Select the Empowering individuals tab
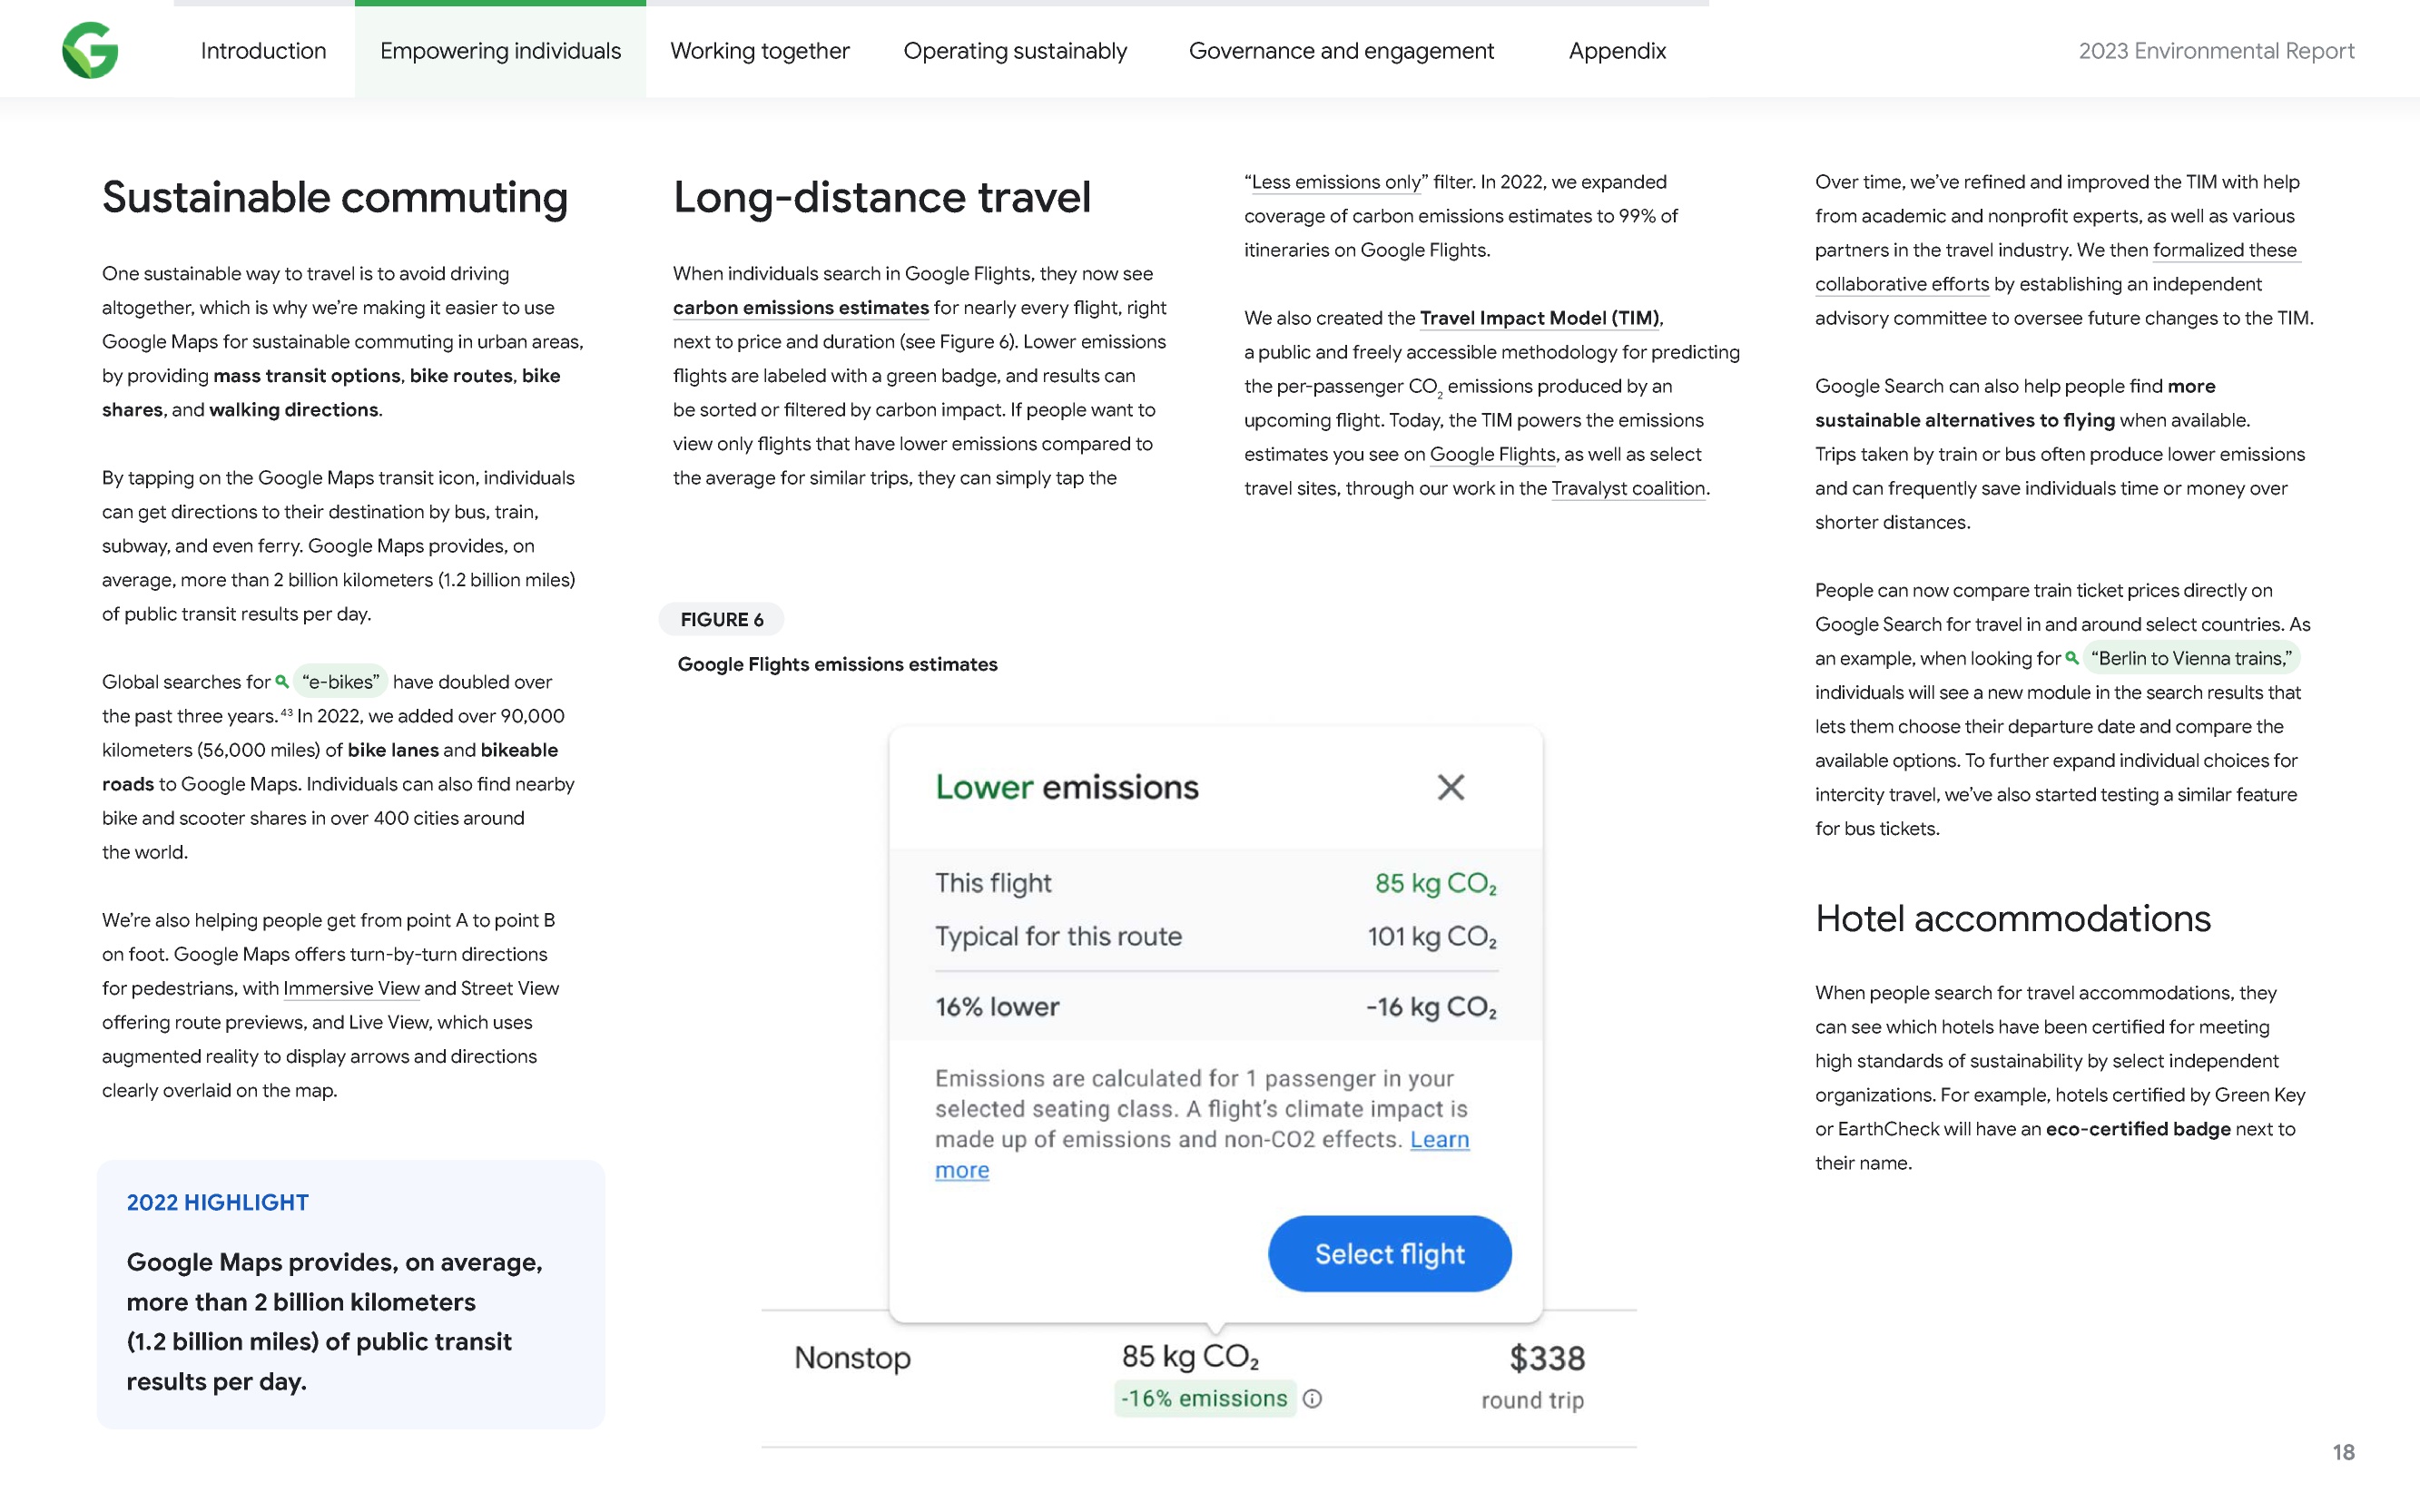2420x1512 pixels. coord(500,51)
